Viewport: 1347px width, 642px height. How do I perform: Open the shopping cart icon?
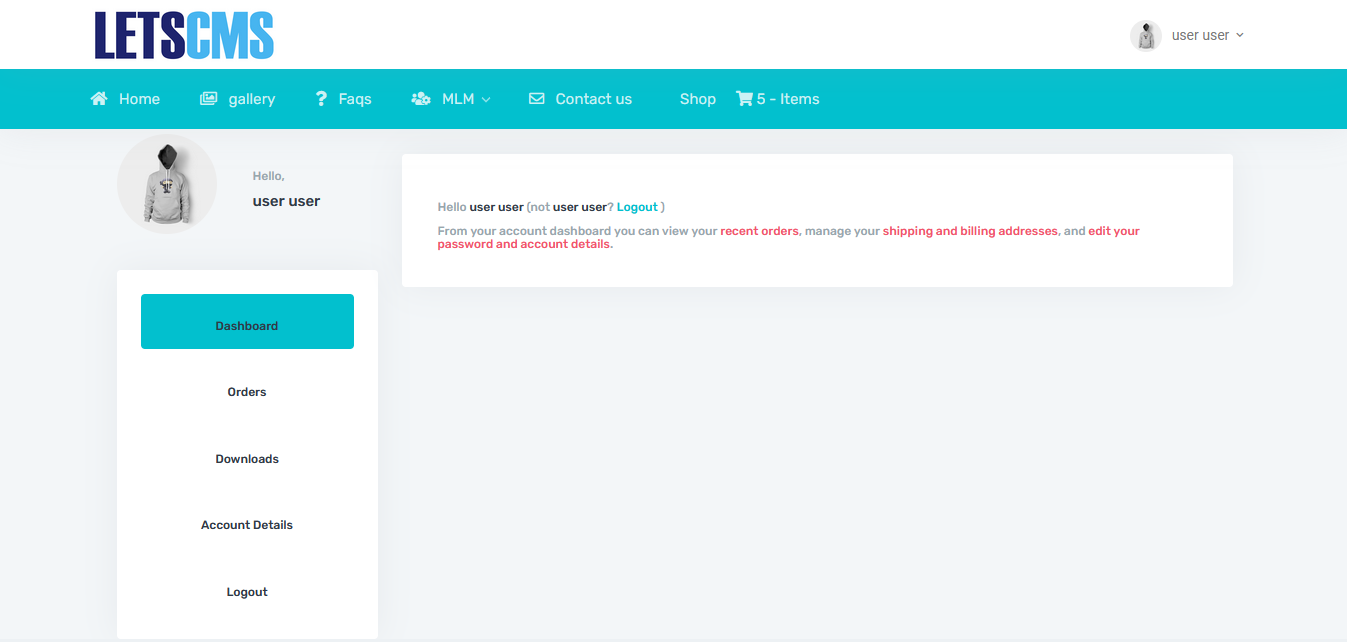[x=744, y=99]
